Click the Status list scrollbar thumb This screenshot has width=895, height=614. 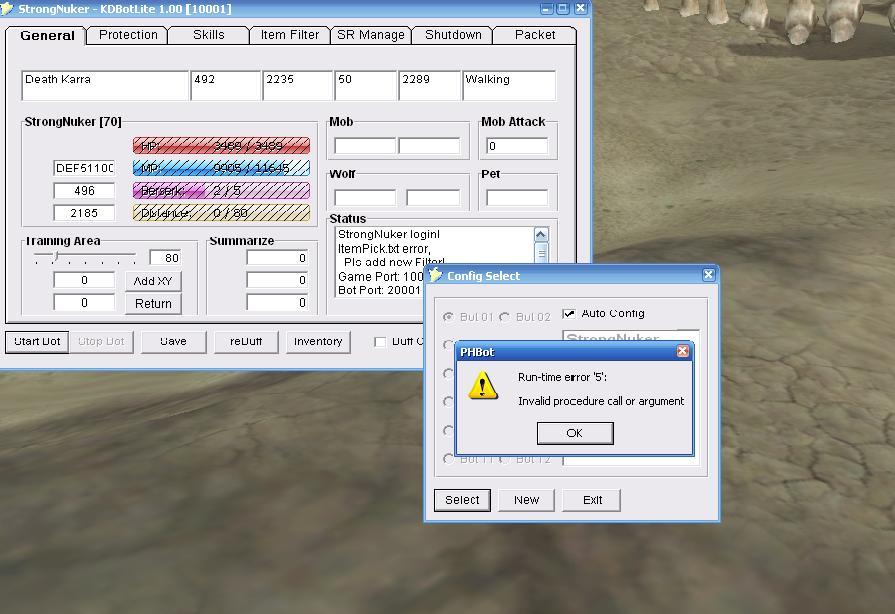pos(542,252)
